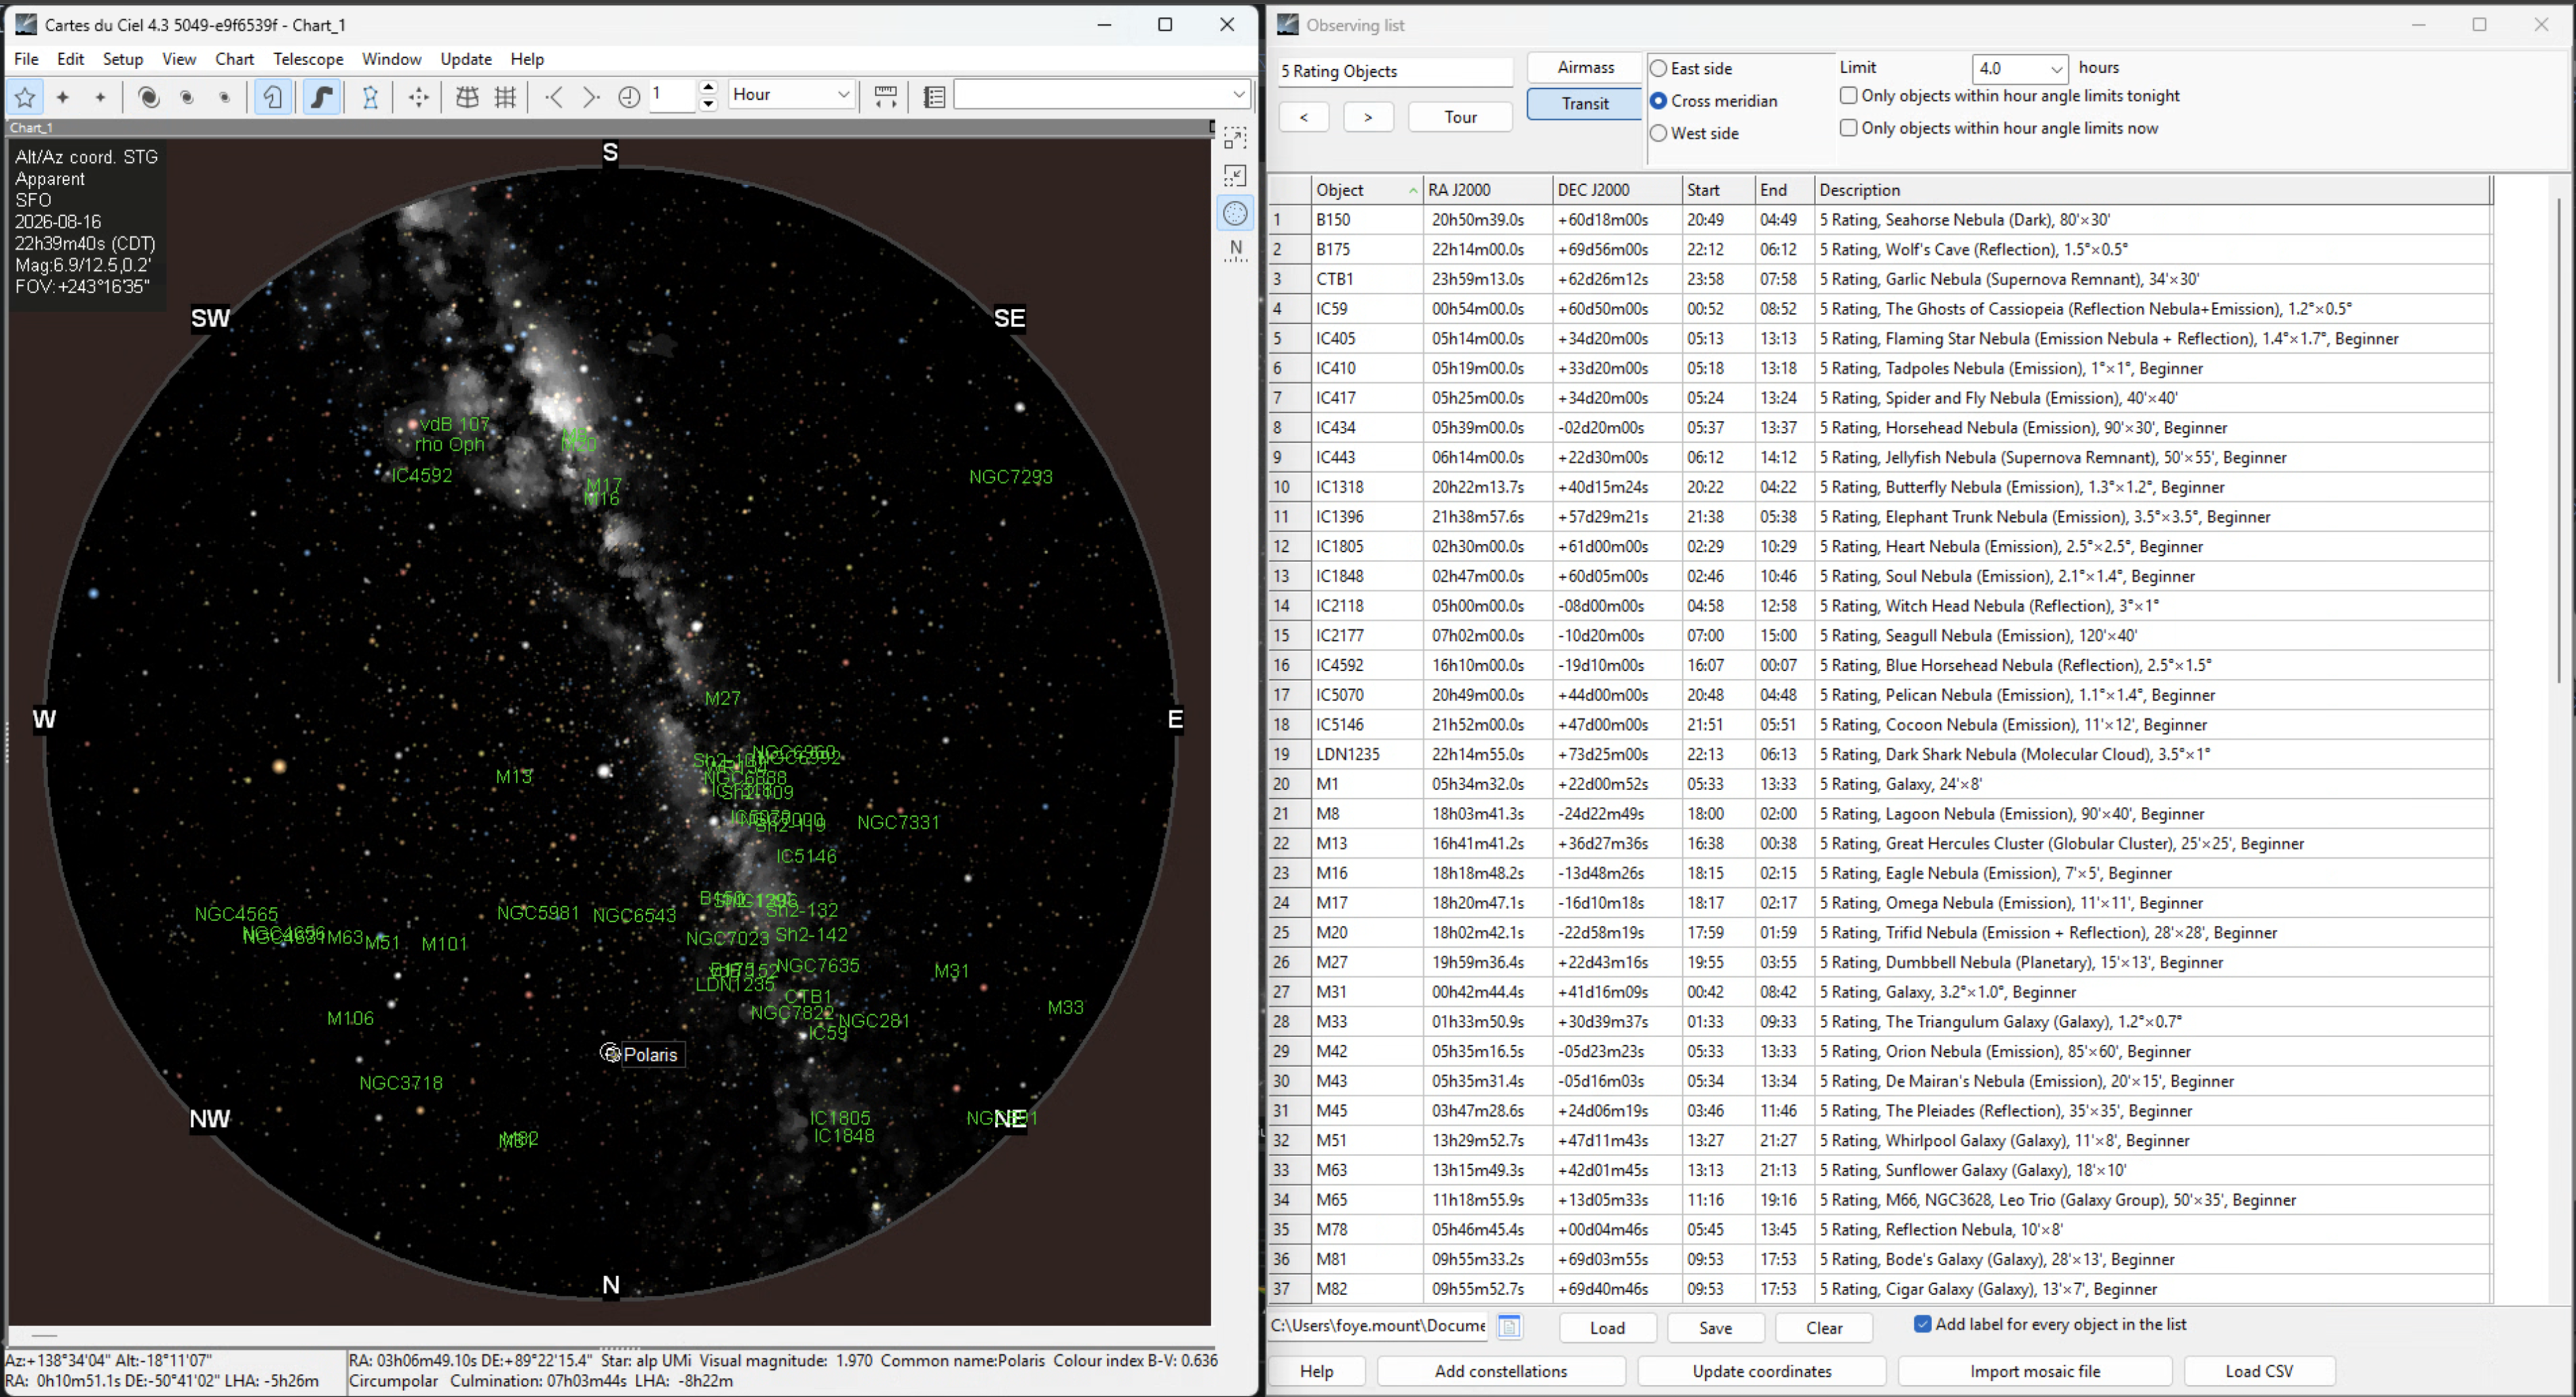Image resolution: width=2576 pixels, height=1397 pixels.
Task: Click the large four-point star toolbar icon
Action: pos(63,97)
